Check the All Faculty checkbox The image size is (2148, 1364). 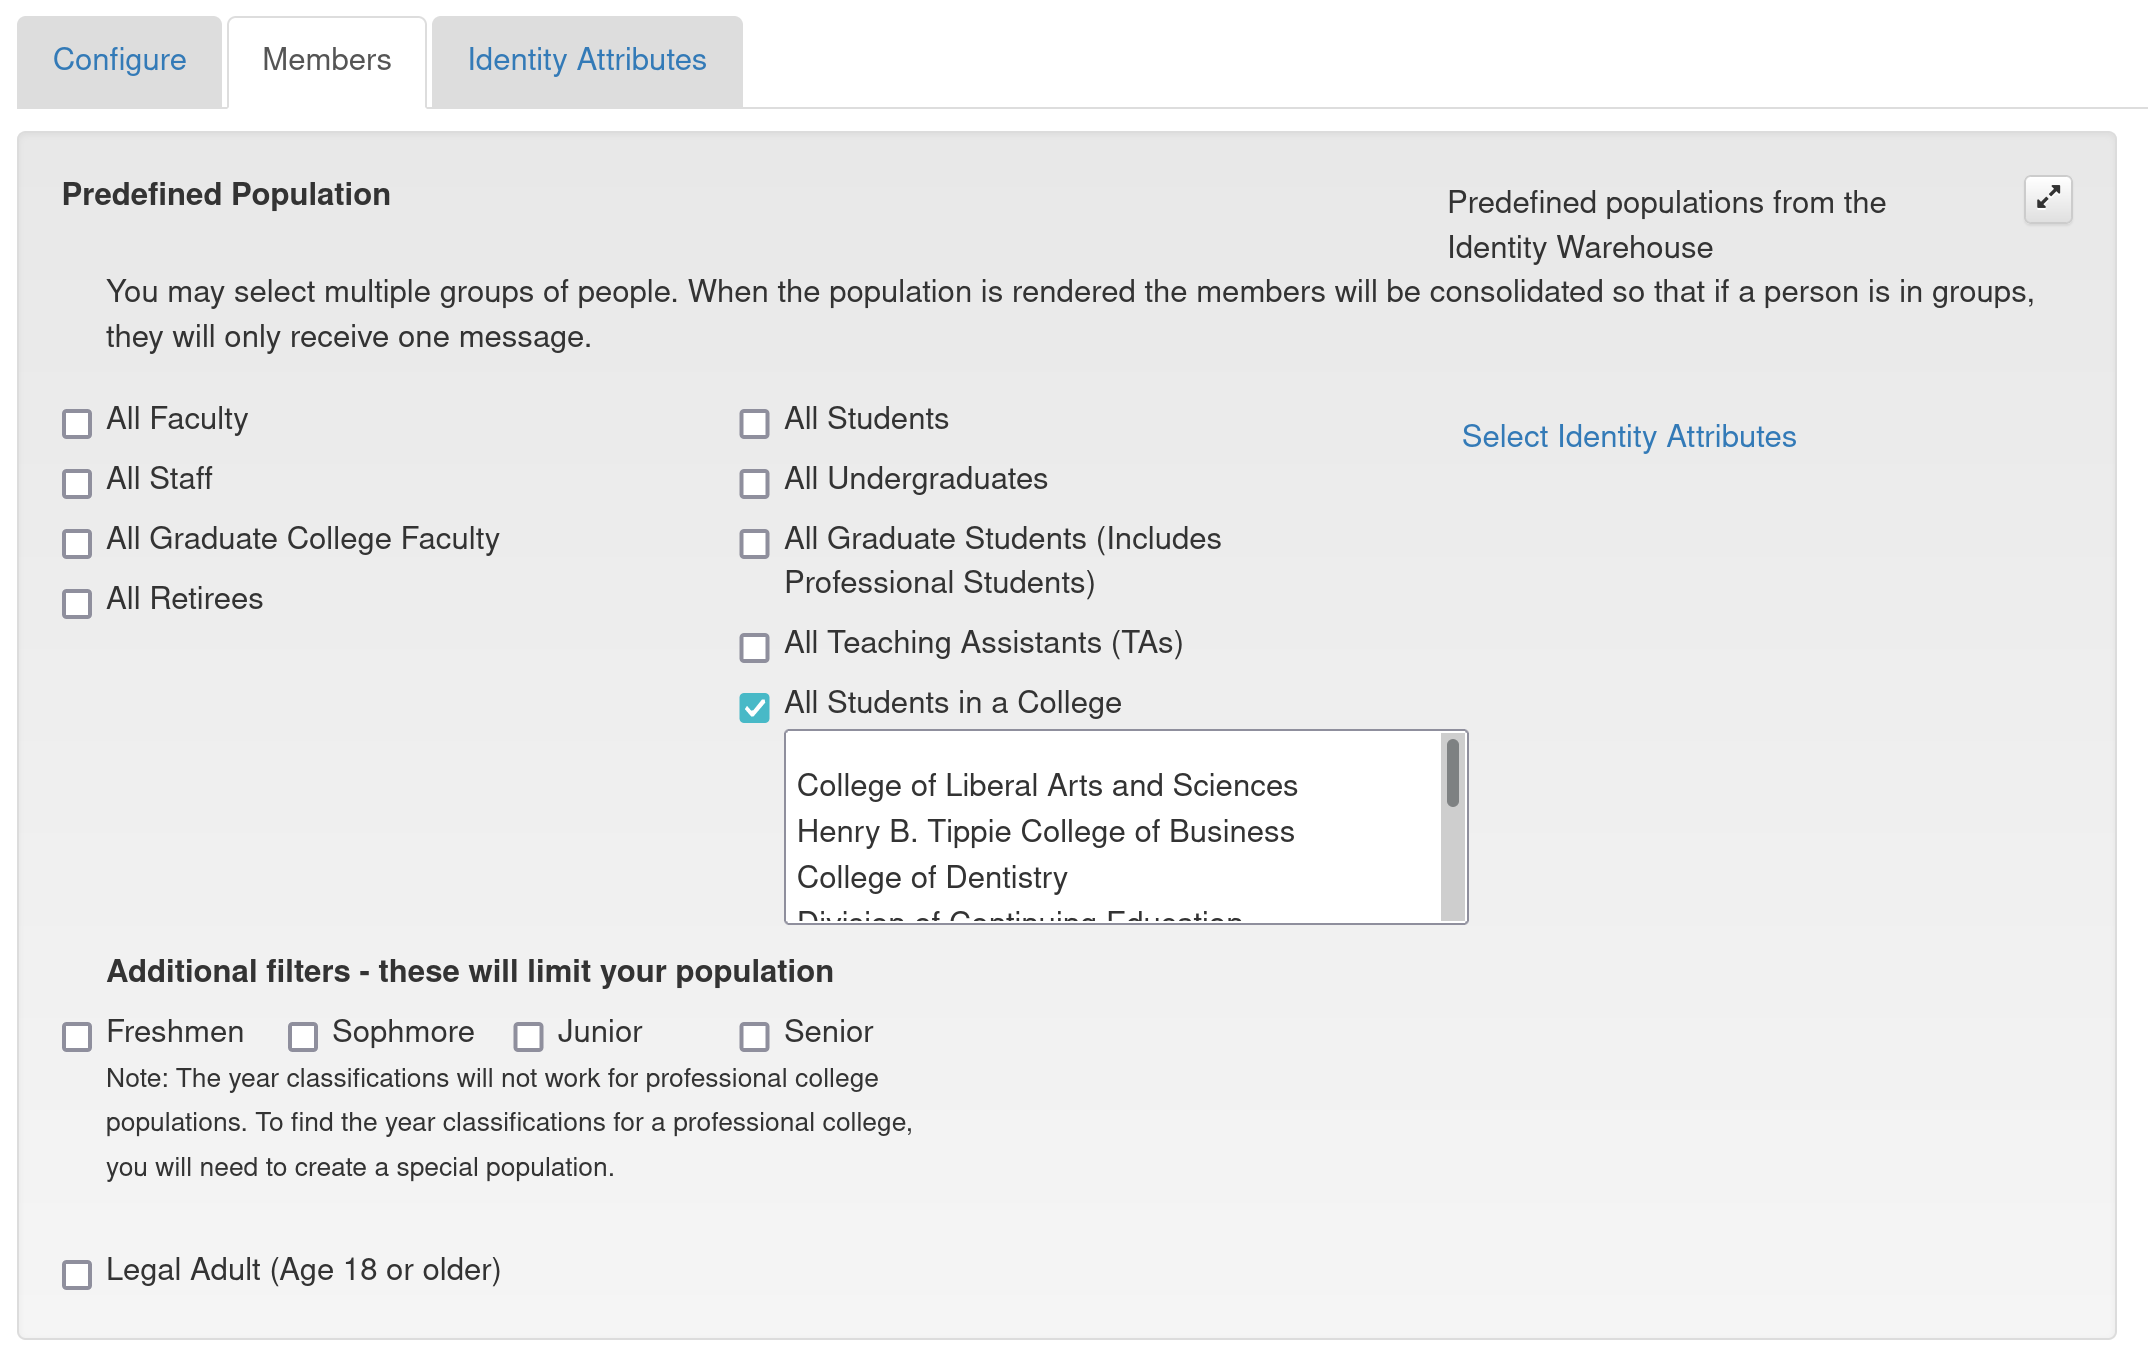(77, 423)
